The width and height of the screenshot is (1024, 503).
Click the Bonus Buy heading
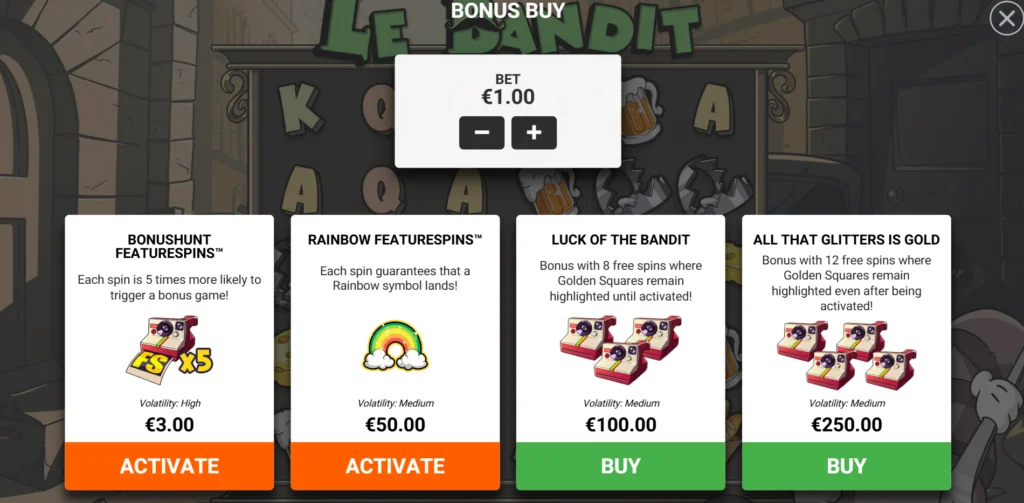[x=508, y=10]
